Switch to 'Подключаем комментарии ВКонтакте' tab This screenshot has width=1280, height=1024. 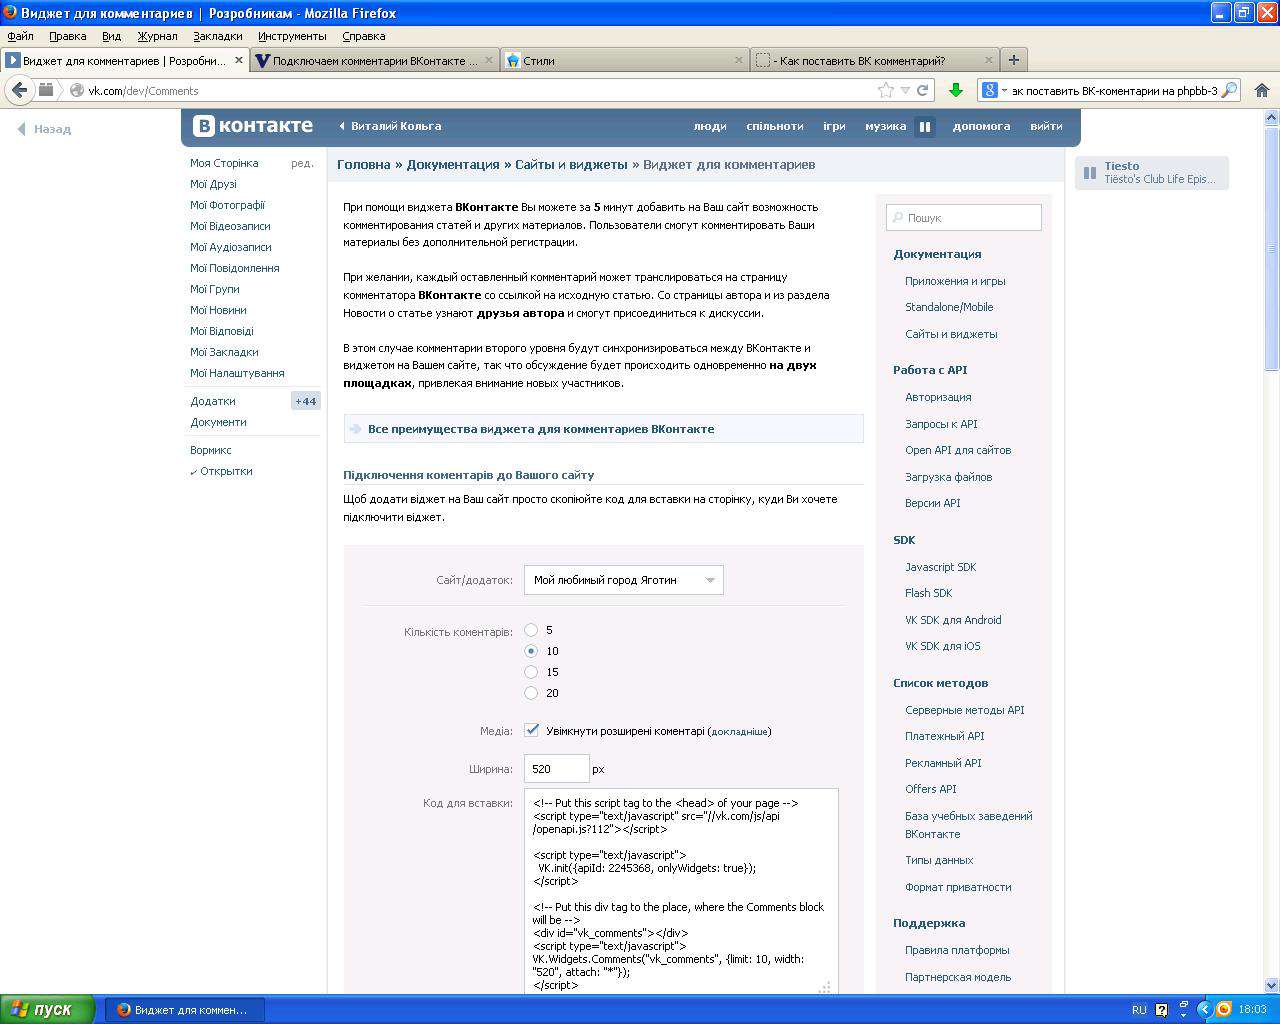click(375, 60)
